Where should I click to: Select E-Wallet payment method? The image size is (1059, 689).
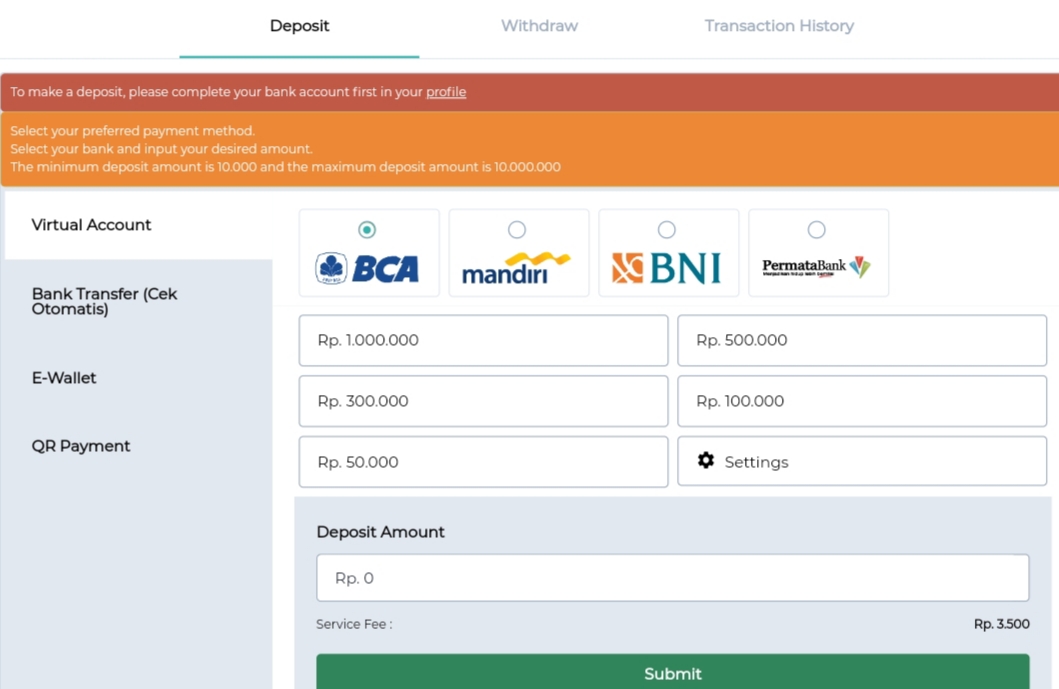point(138,378)
